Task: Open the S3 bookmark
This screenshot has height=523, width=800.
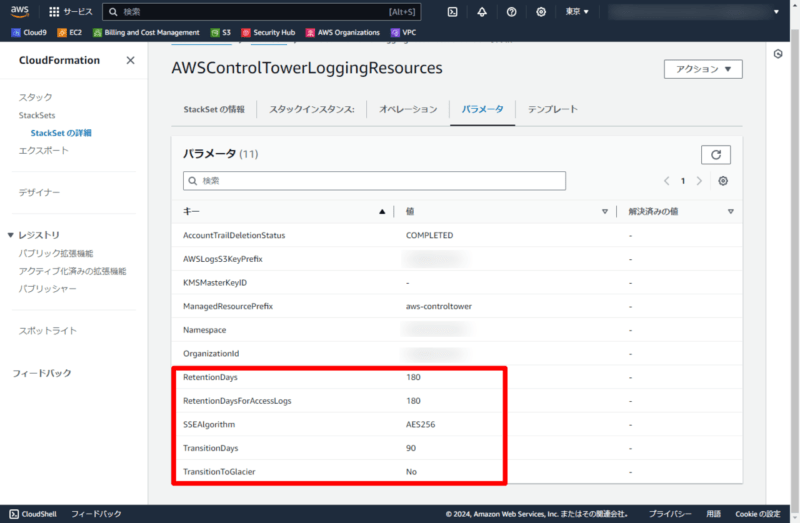Action: coord(221,33)
